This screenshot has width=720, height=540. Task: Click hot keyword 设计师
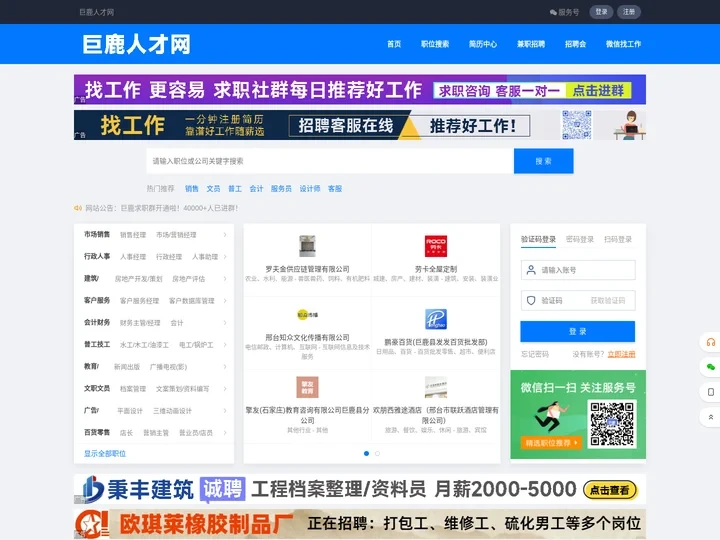310,189
